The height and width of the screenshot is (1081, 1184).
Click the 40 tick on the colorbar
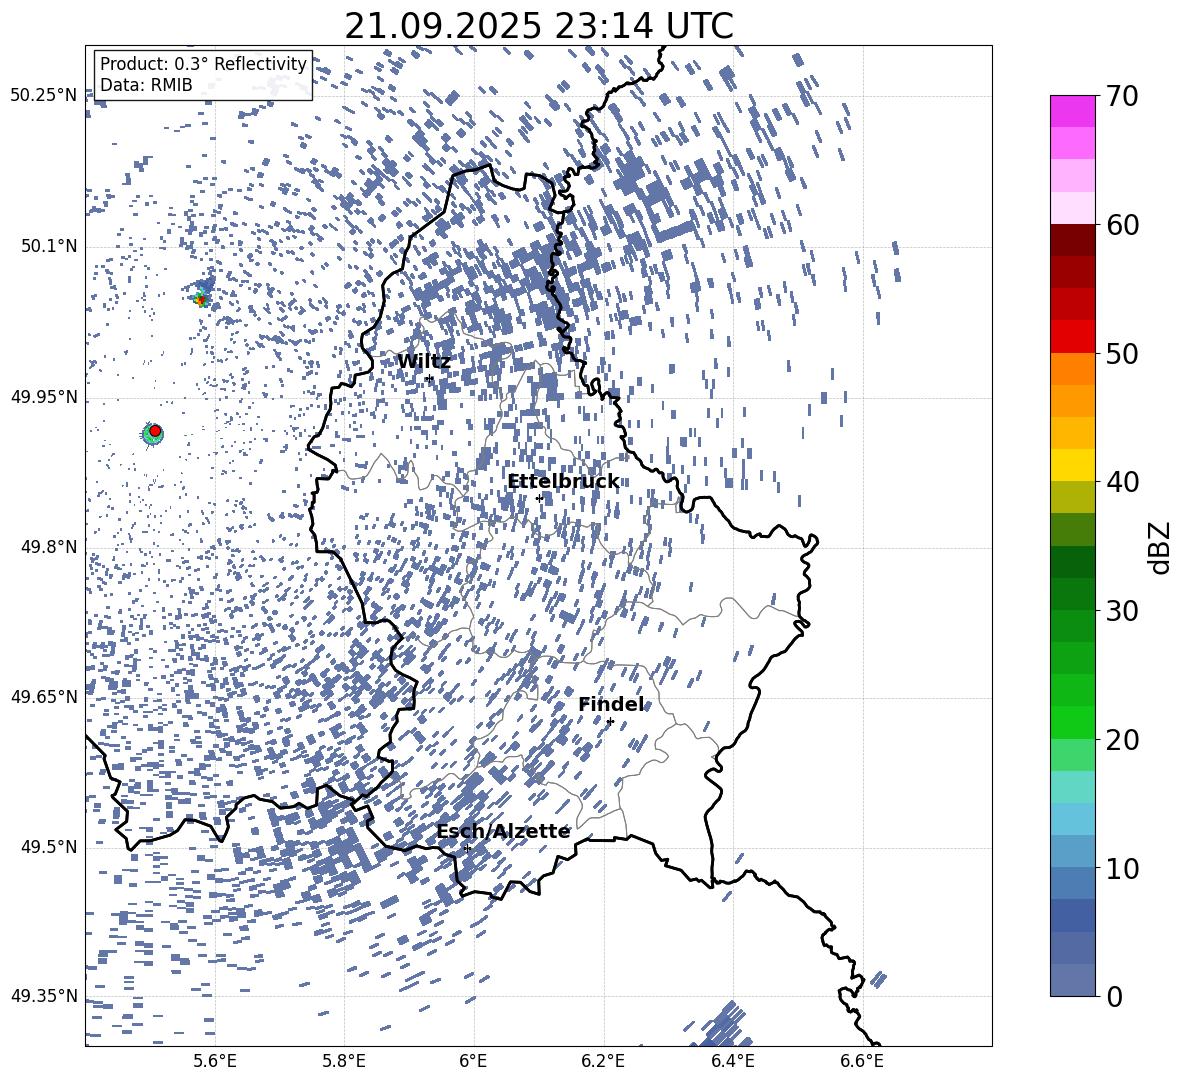click(1122, 482)
